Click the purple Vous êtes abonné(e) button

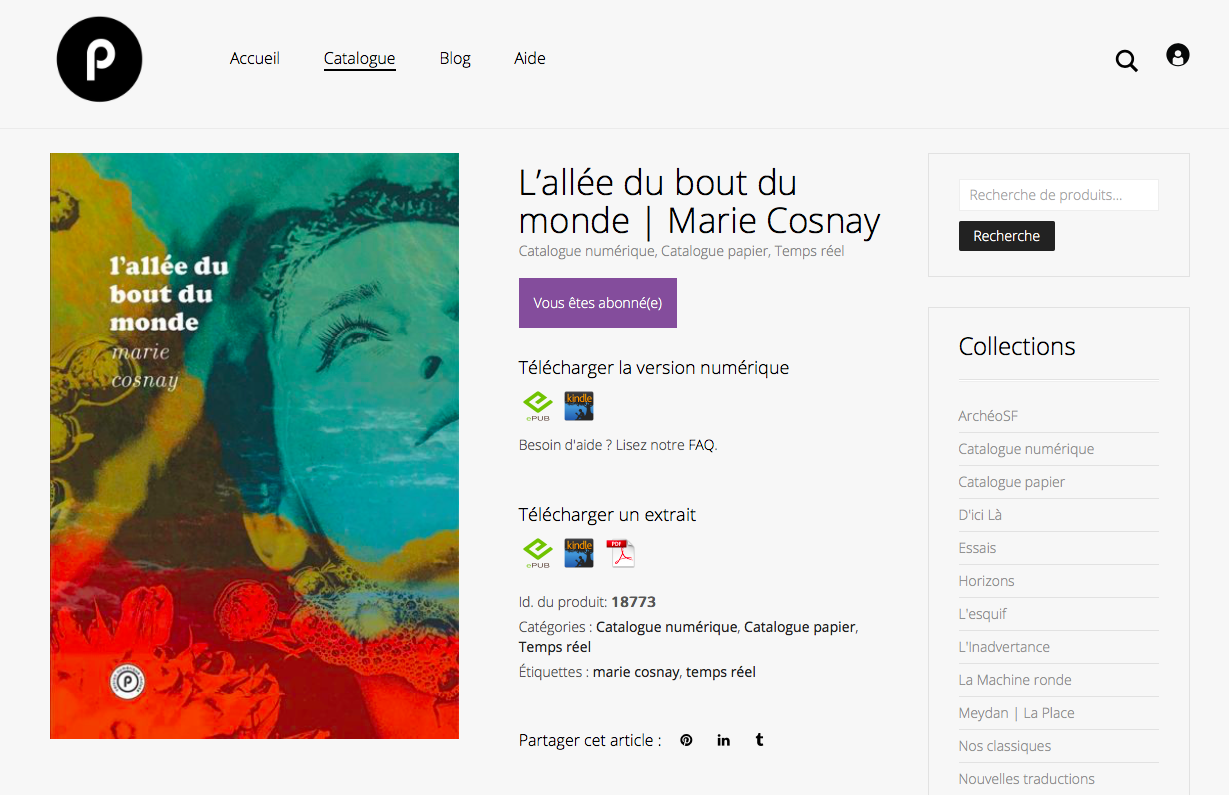pos(598,303)
